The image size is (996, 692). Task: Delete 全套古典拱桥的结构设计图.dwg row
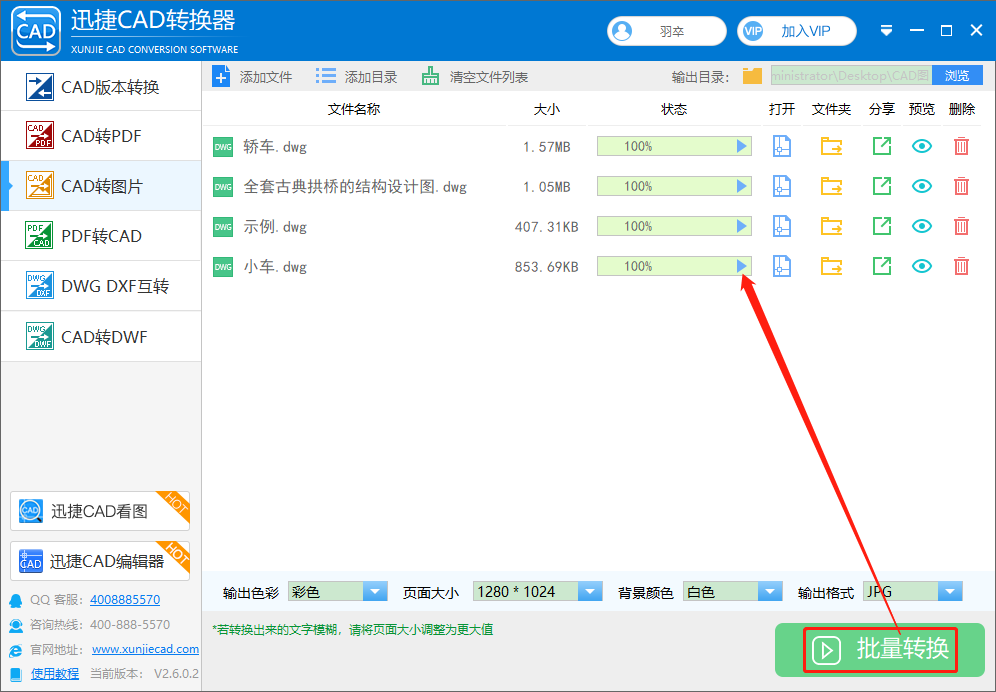[x=961, y=186]
